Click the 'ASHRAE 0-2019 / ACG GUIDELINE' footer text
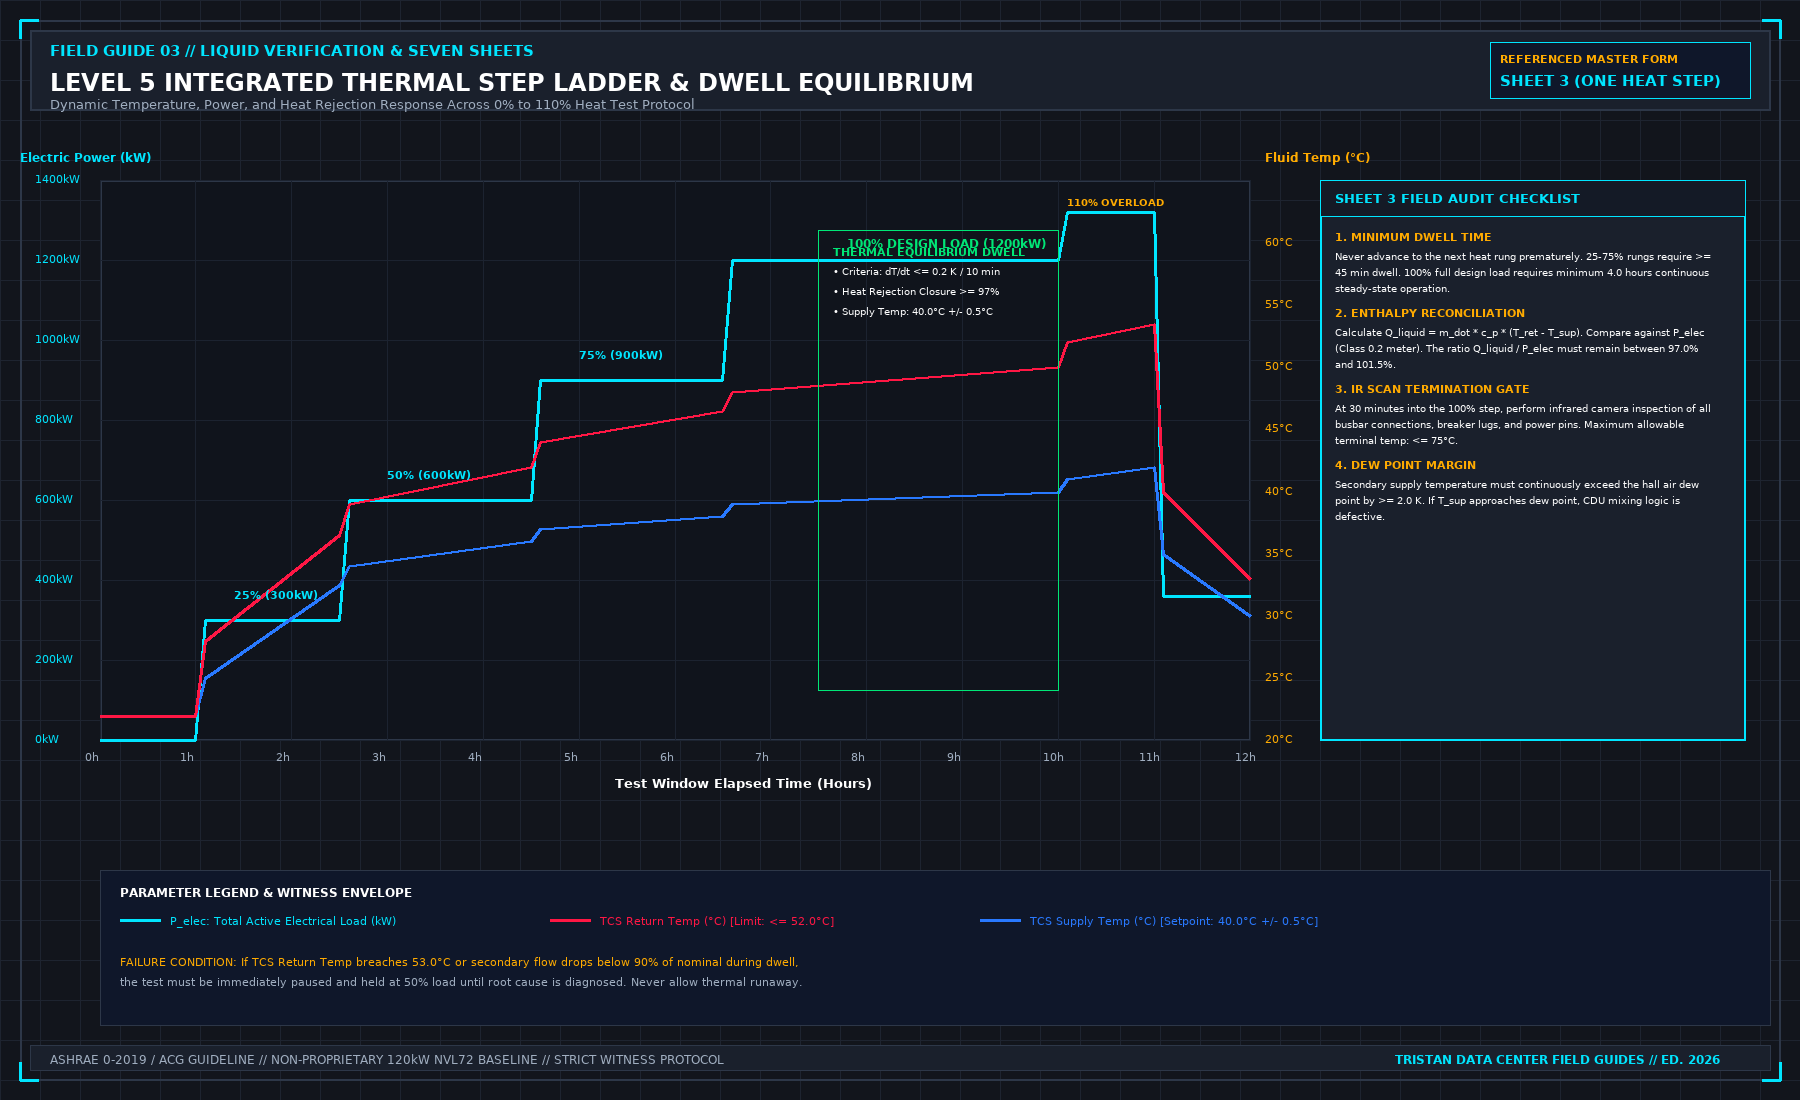 pos(387,1060)
